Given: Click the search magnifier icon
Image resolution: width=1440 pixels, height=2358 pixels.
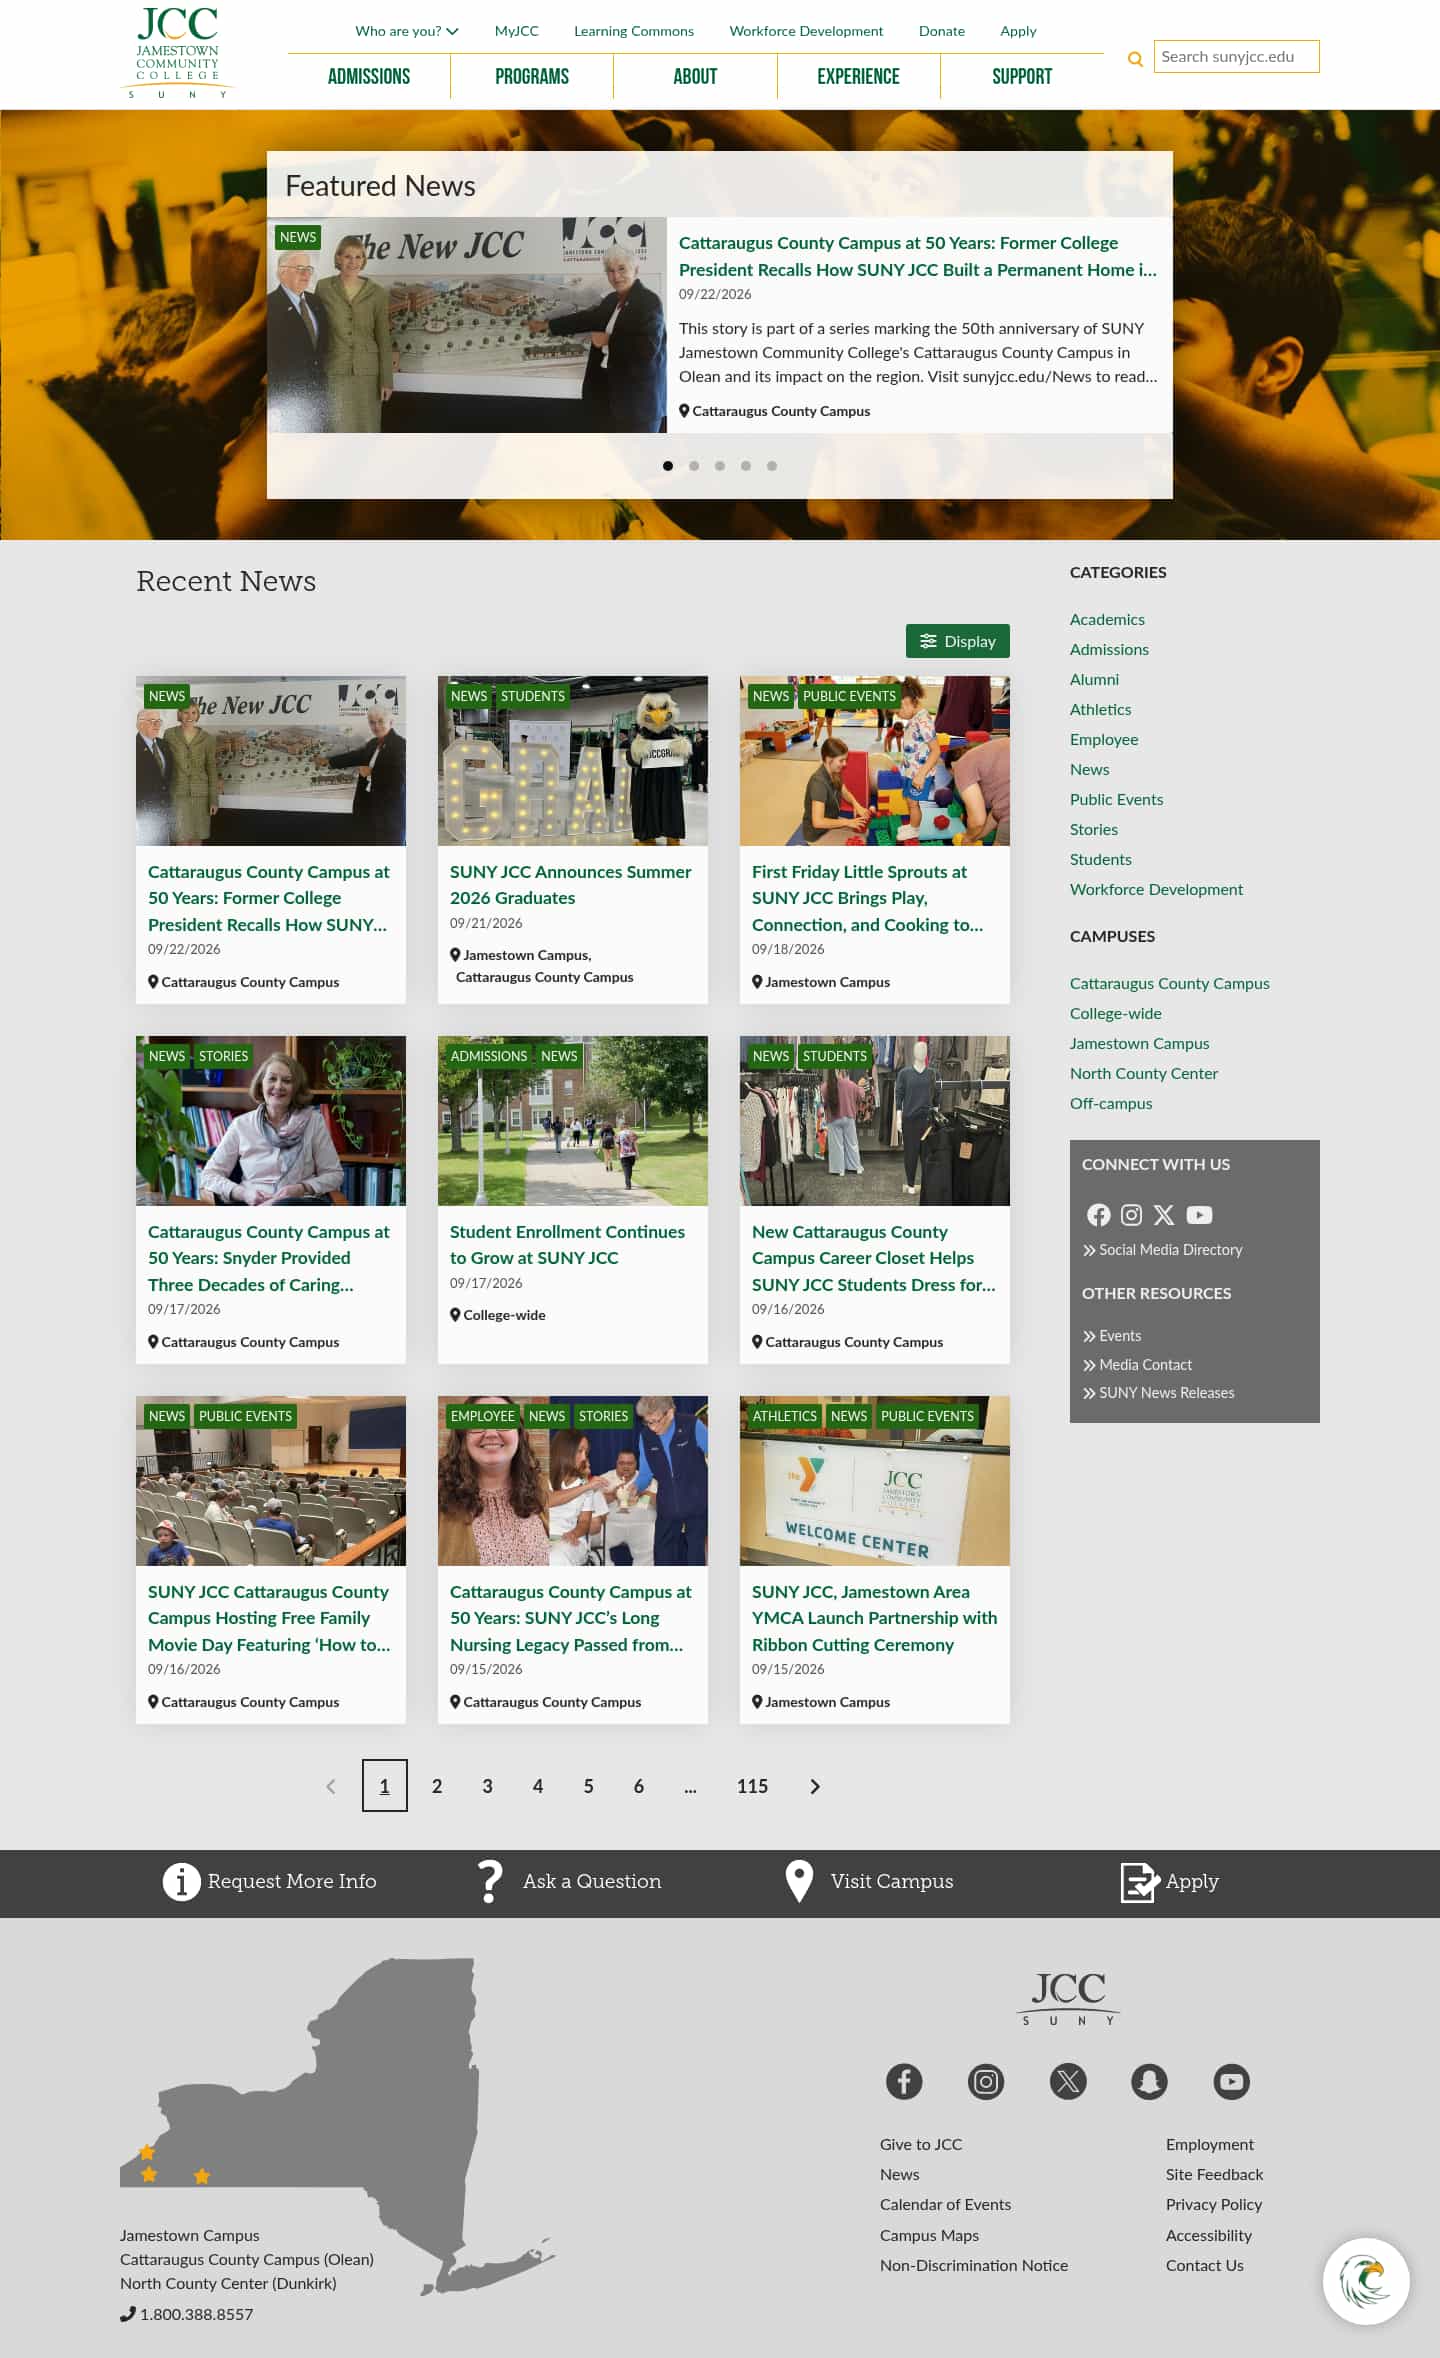Looking at the screenshot, I should coord(1135,59).
